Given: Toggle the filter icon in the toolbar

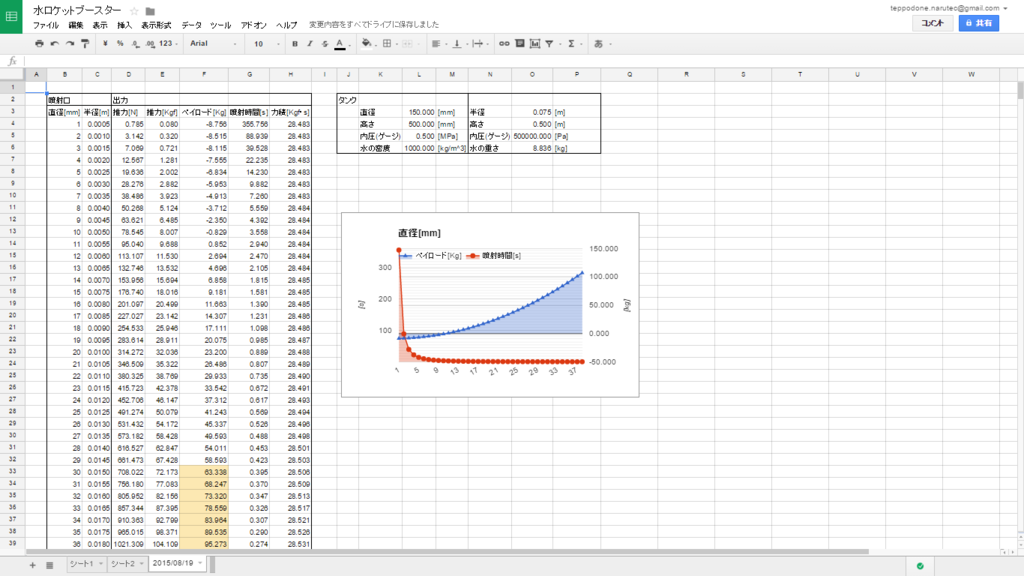Looking at the screenshot, I should pos(550,44).
